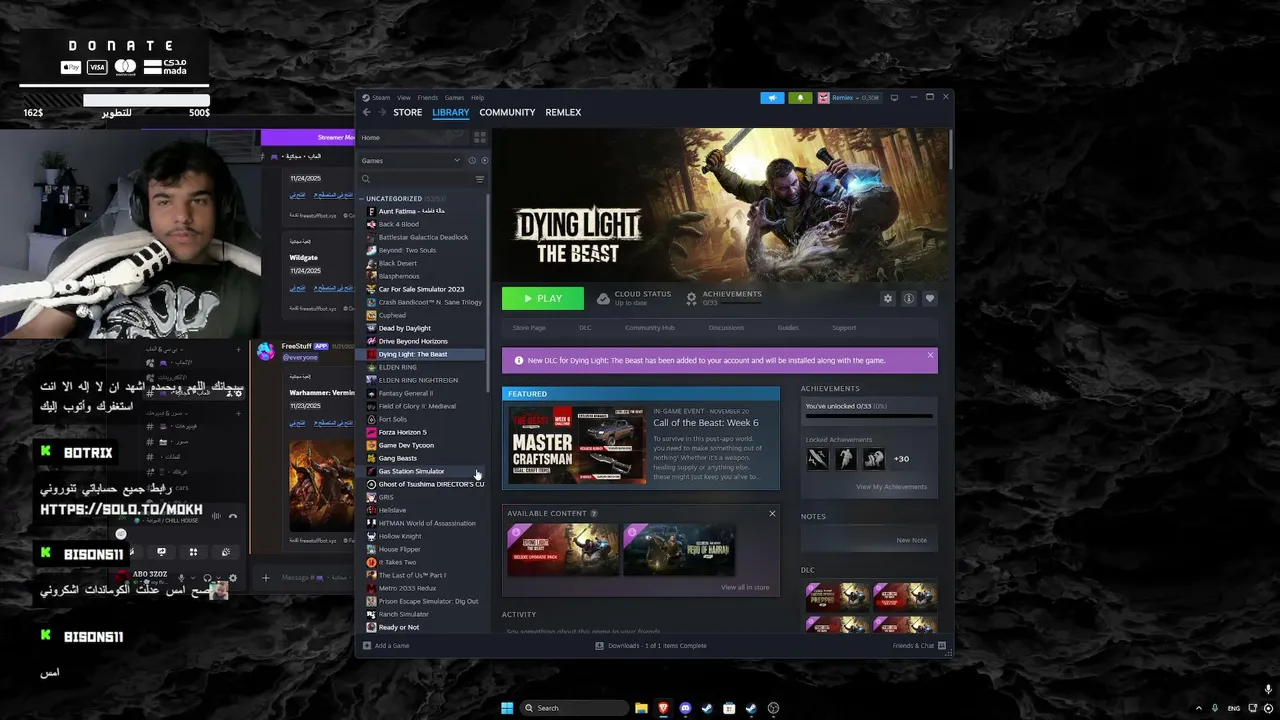Go forward using Steam forward arrow
Viewport: 1280px width, 720px height.
[x=381, y=112]
